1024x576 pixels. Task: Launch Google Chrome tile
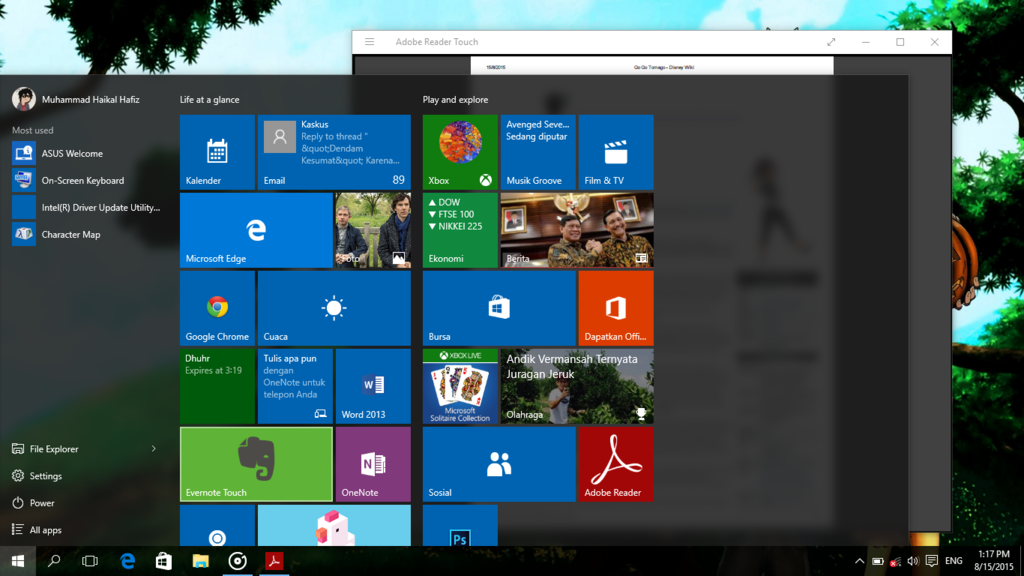point(217,308)
